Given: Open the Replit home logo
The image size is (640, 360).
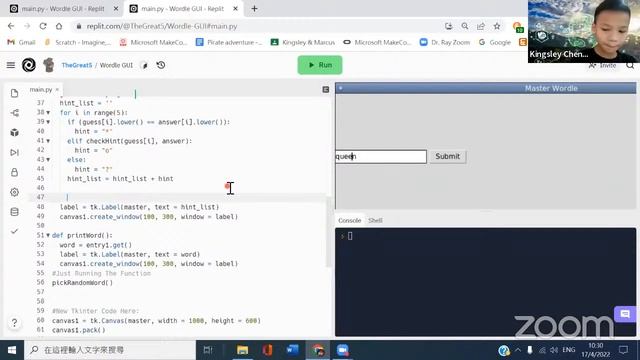Looking at the screenshot, I should point(29,65).
